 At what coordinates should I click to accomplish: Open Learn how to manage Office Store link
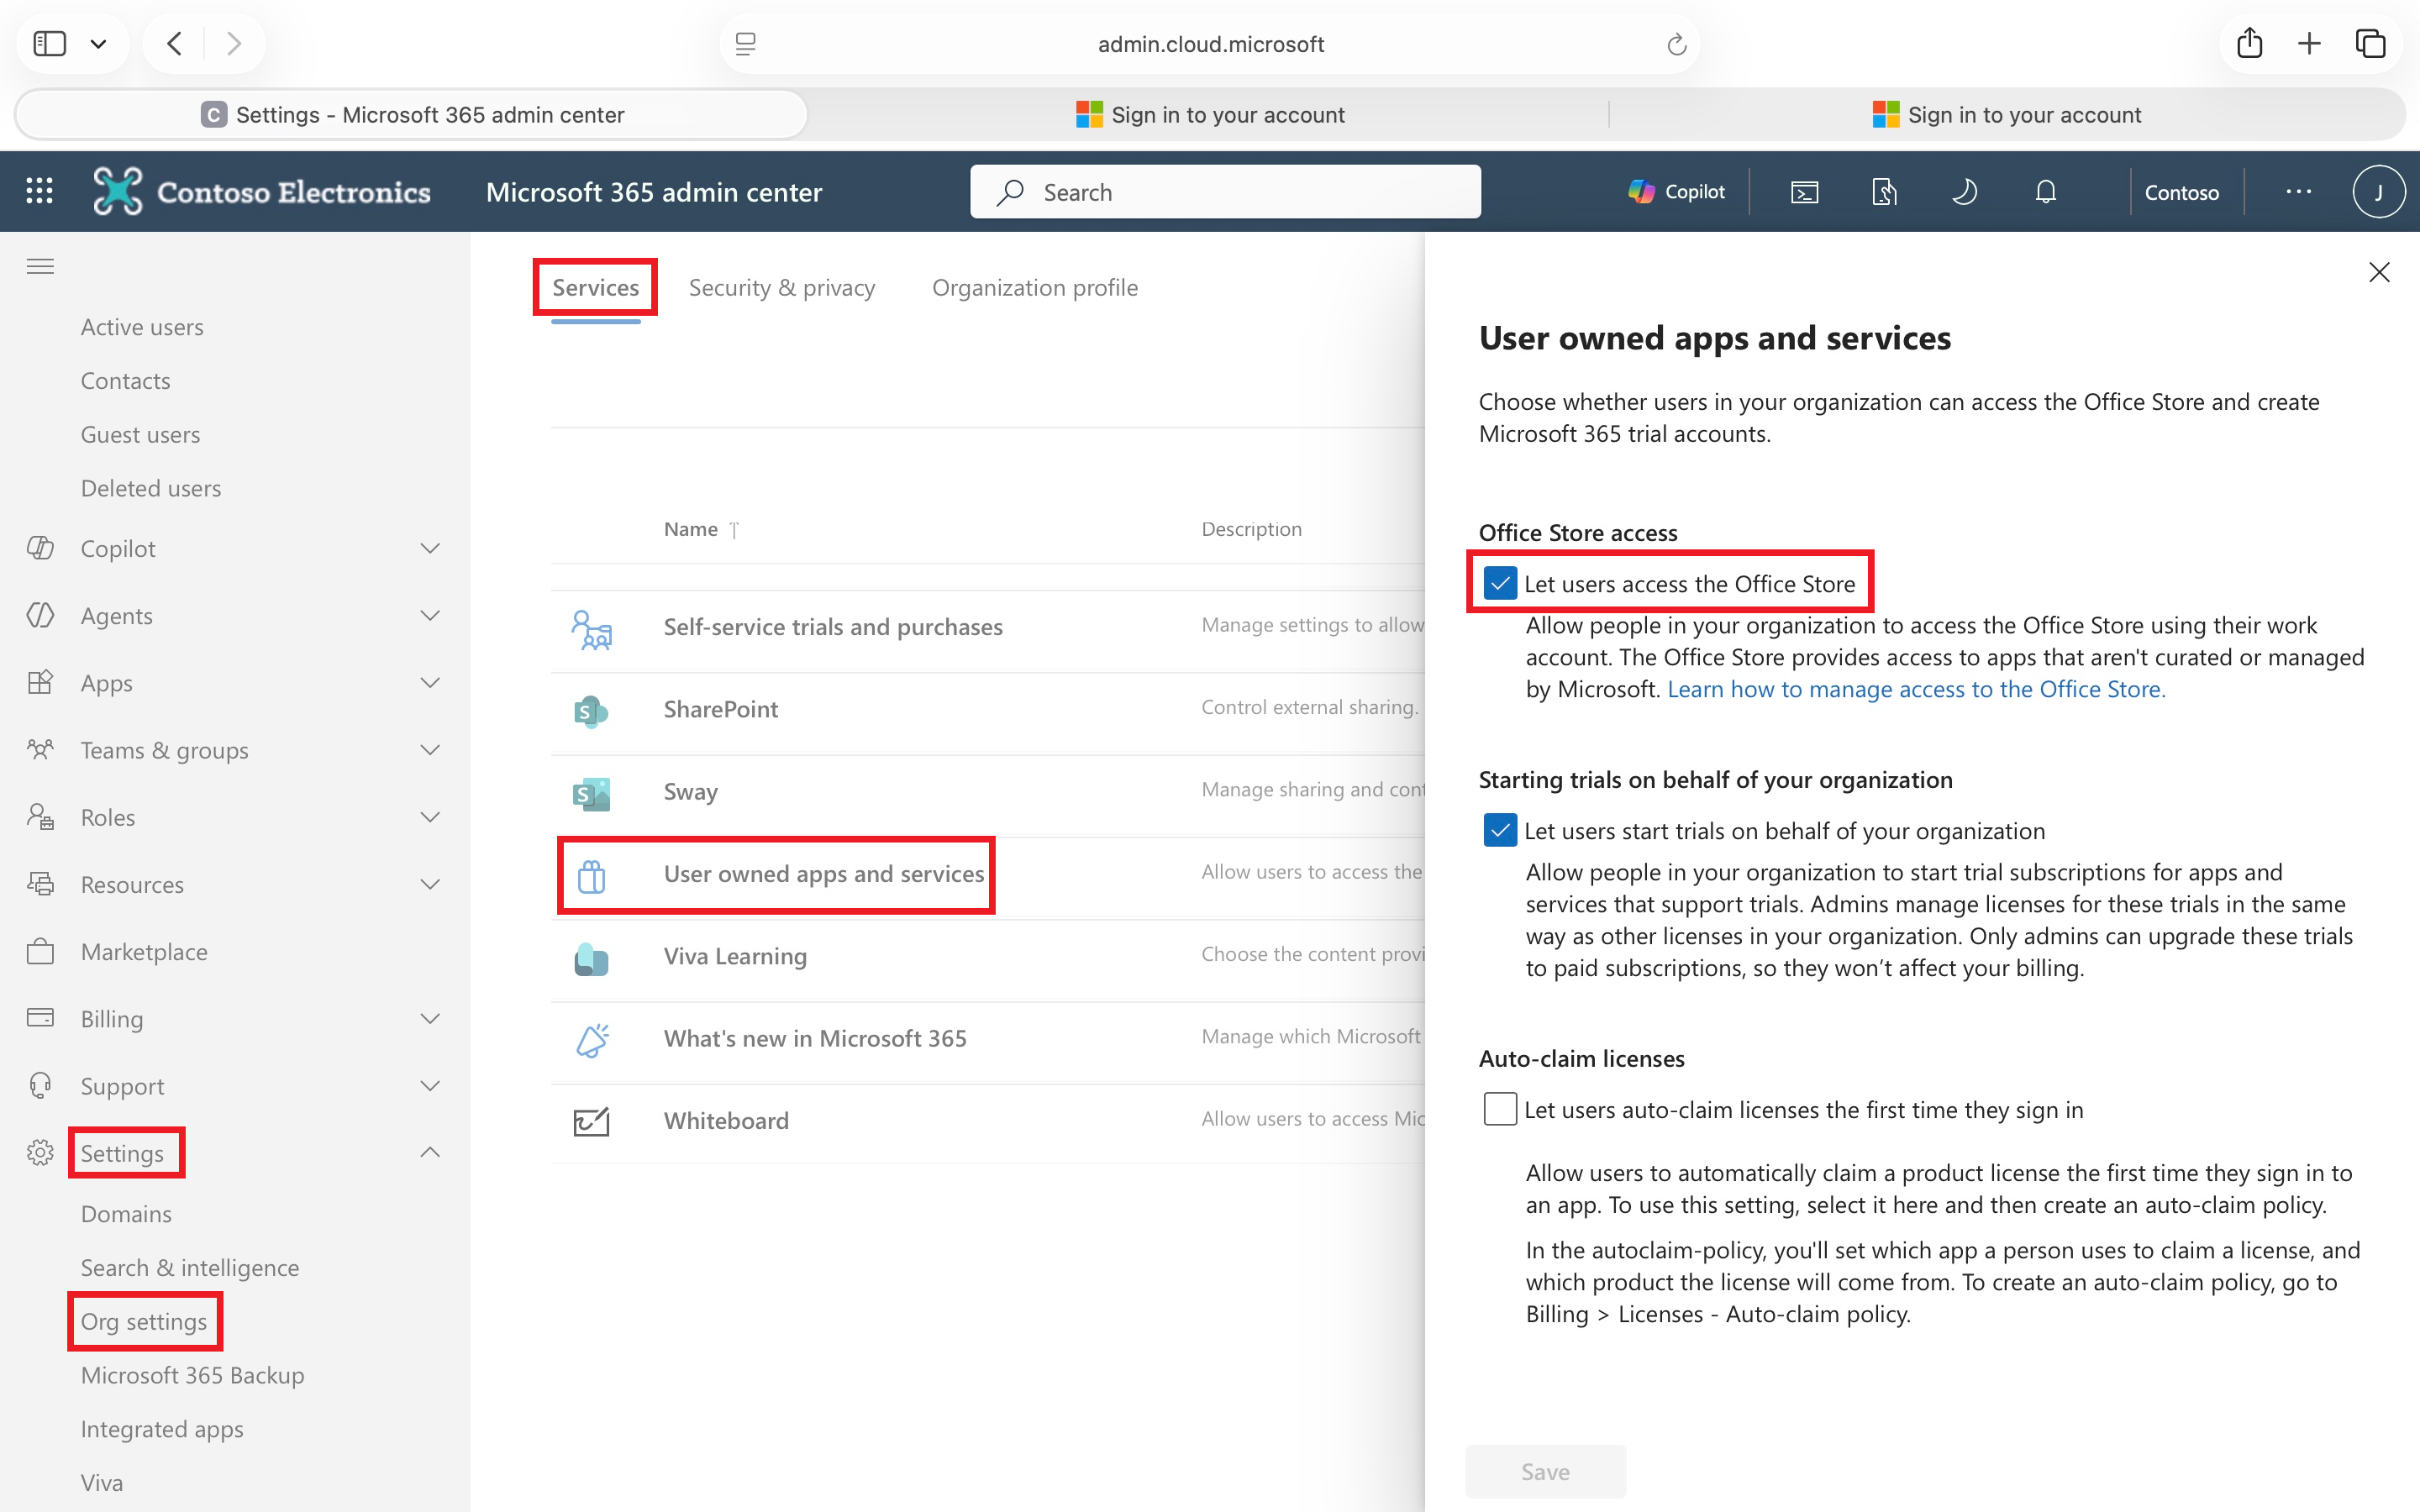(x=1916, y=689)
